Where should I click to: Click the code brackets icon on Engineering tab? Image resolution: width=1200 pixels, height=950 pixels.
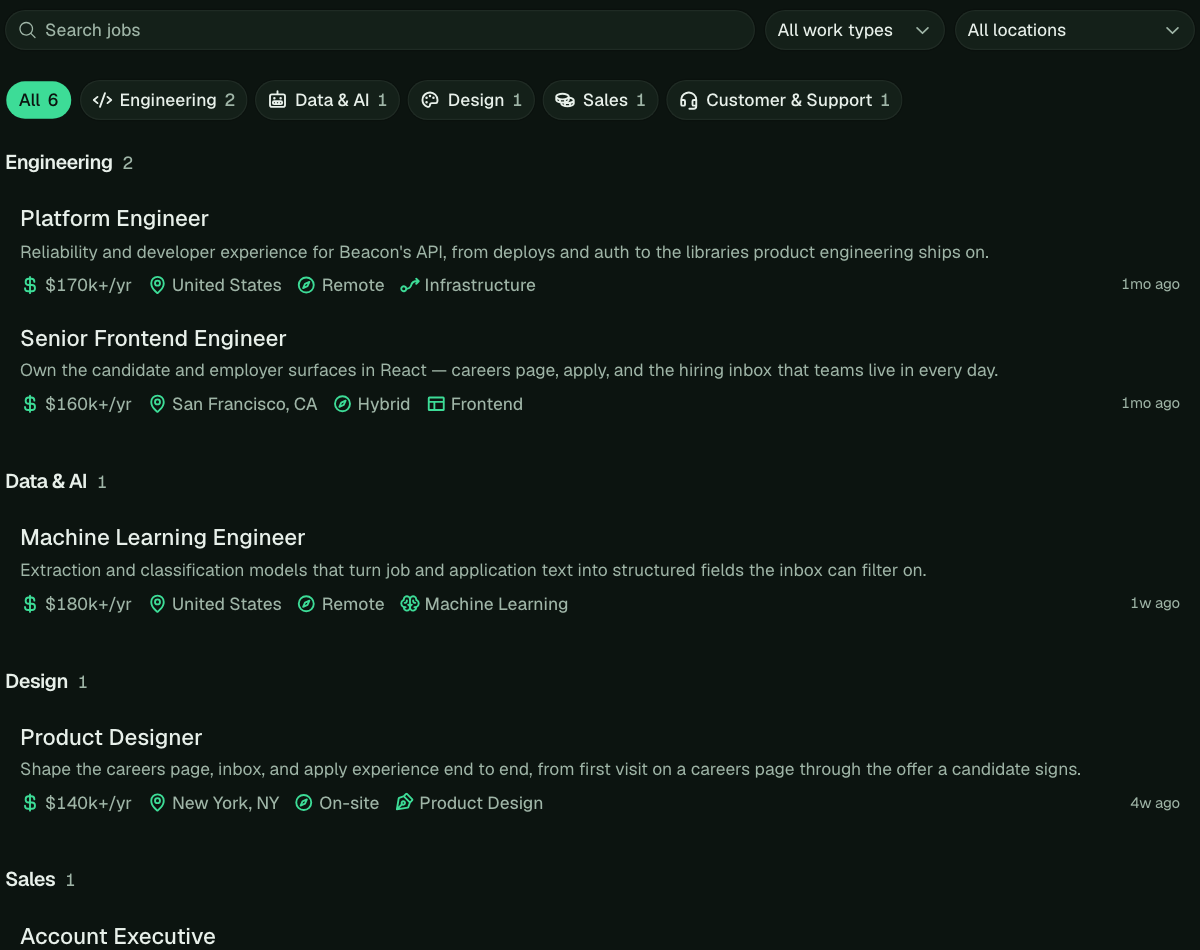102,100
